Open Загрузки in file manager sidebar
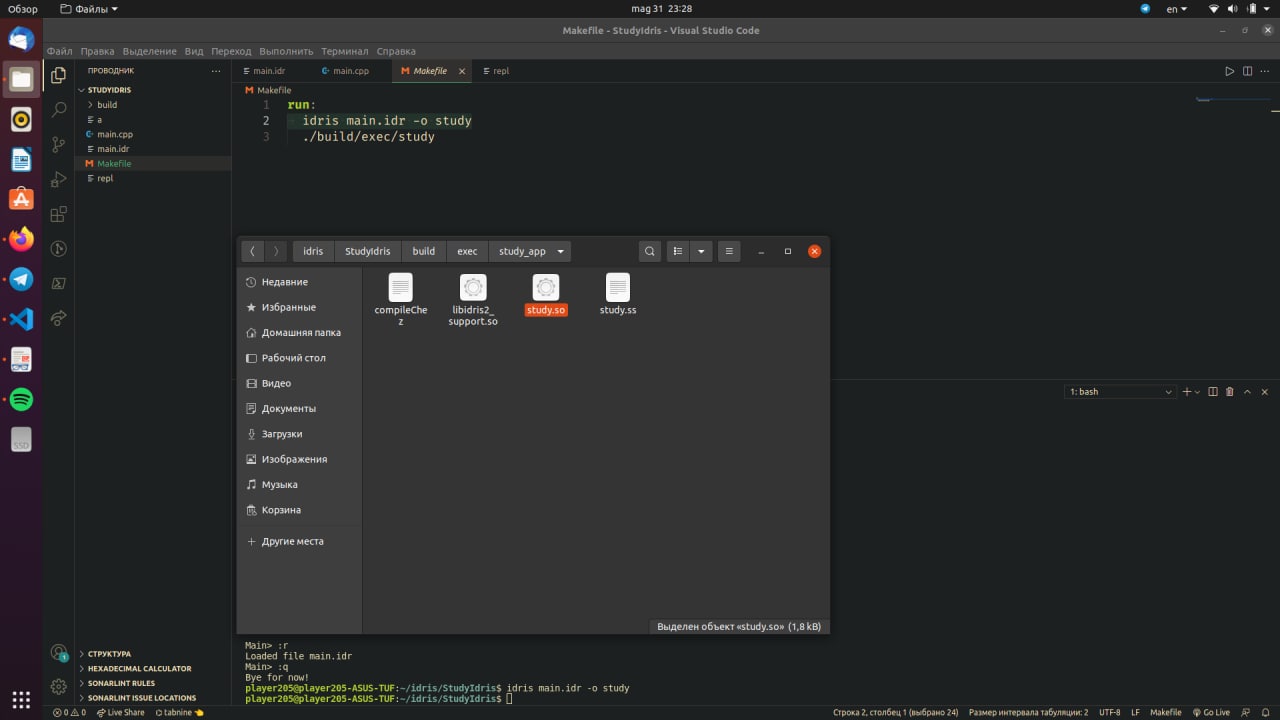Screen dimensions: 1280x720 click(x=281, y=434)
